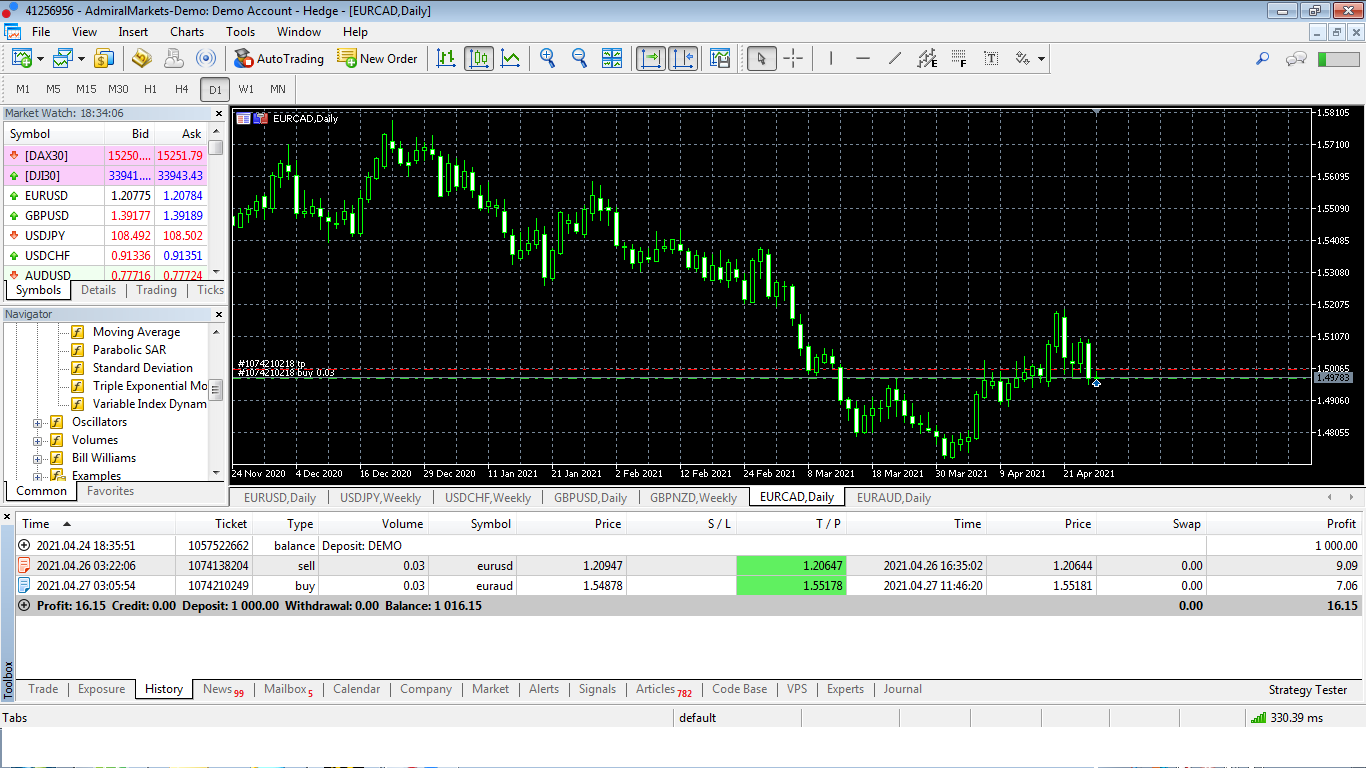Open the Charts menu
Screen dimensions: 1366x768
(186, 32)
